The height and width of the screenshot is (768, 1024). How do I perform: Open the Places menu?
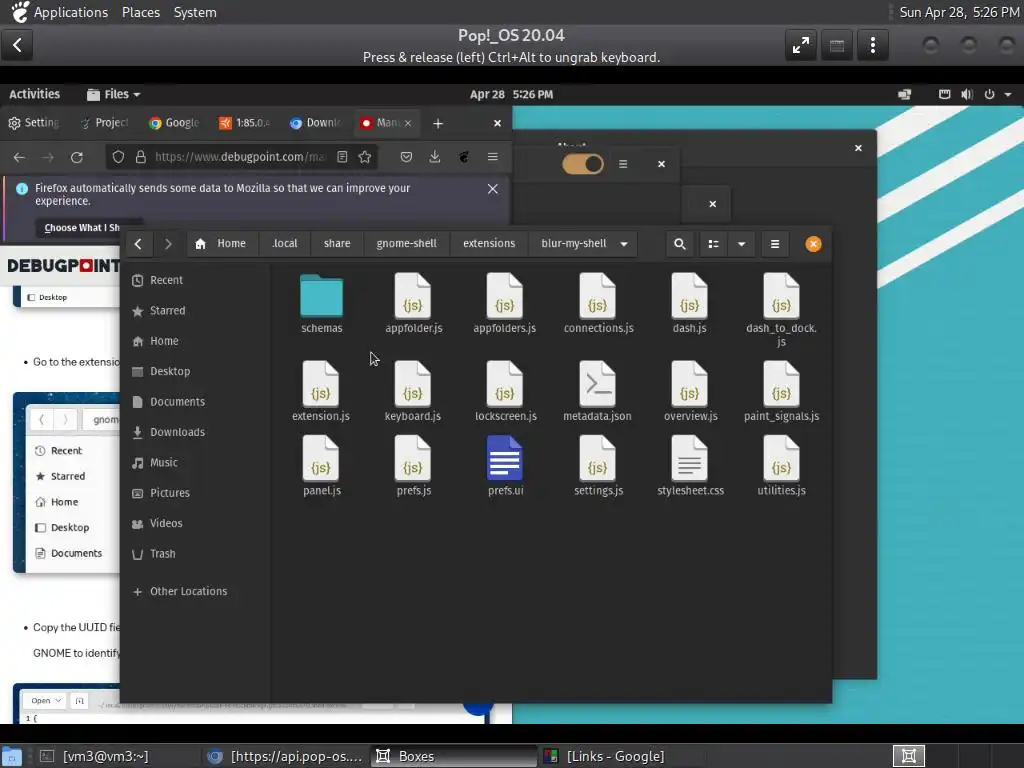140,12
